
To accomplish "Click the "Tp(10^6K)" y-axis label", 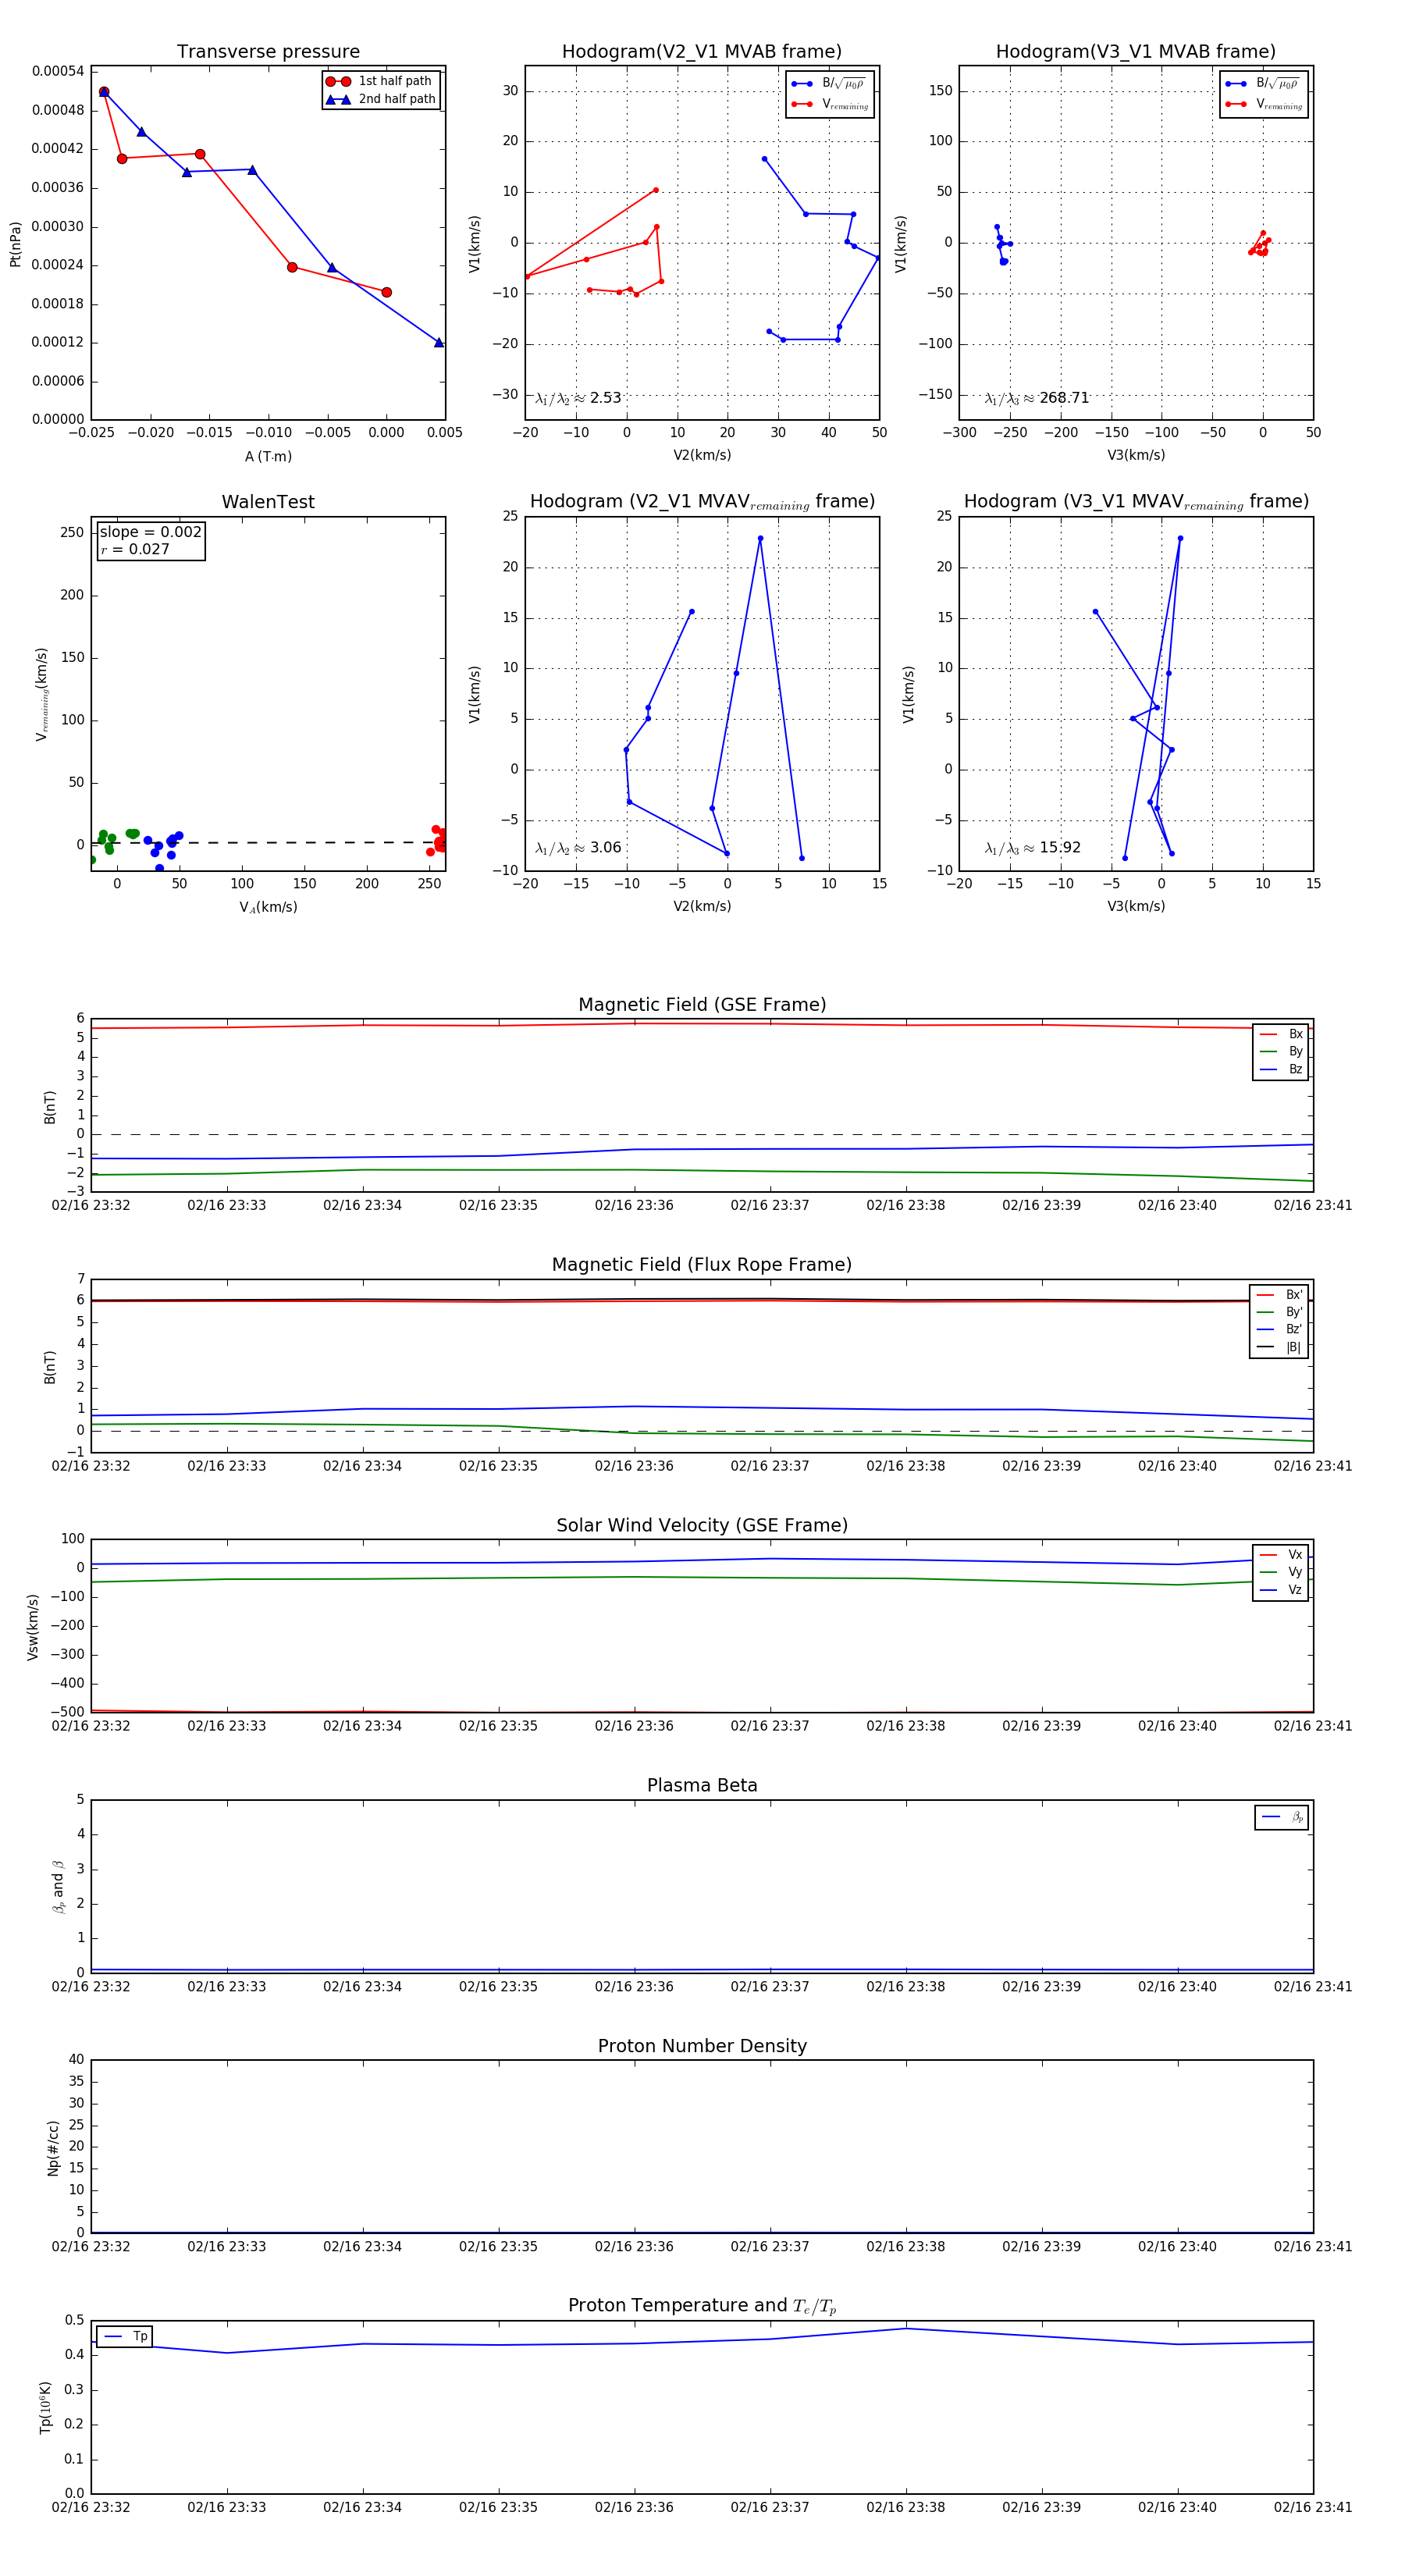I will click(x=45, y=2407).
